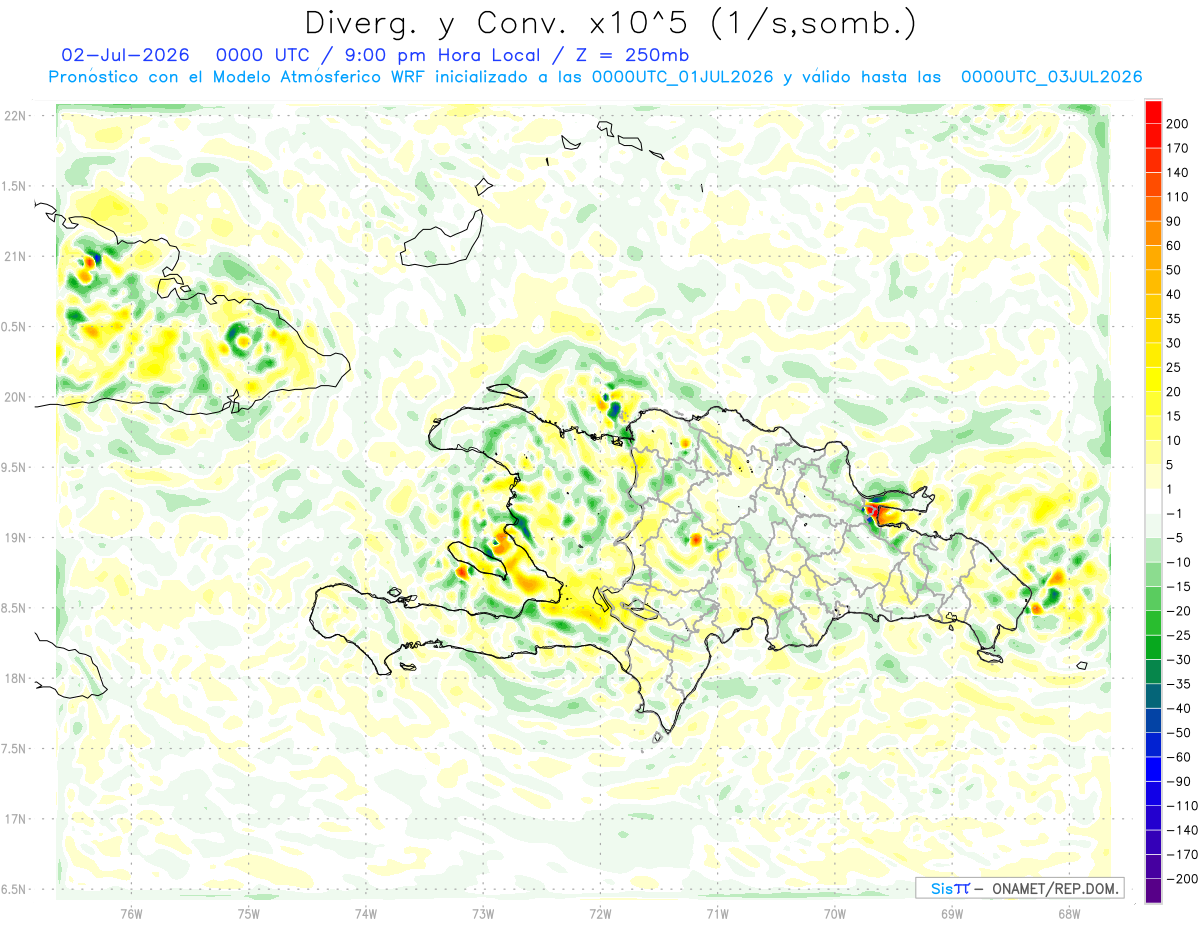
Task: Click the longitude axis label "68W"
Action: 1069,912
